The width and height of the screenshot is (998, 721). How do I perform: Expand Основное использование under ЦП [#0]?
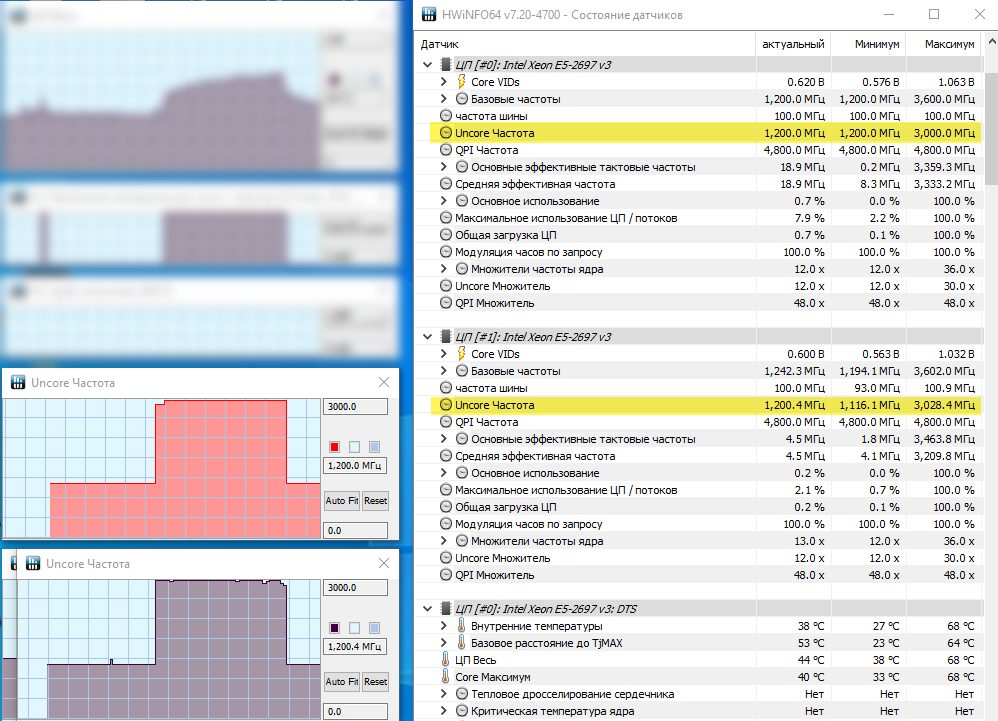click(x=444, y=201)
